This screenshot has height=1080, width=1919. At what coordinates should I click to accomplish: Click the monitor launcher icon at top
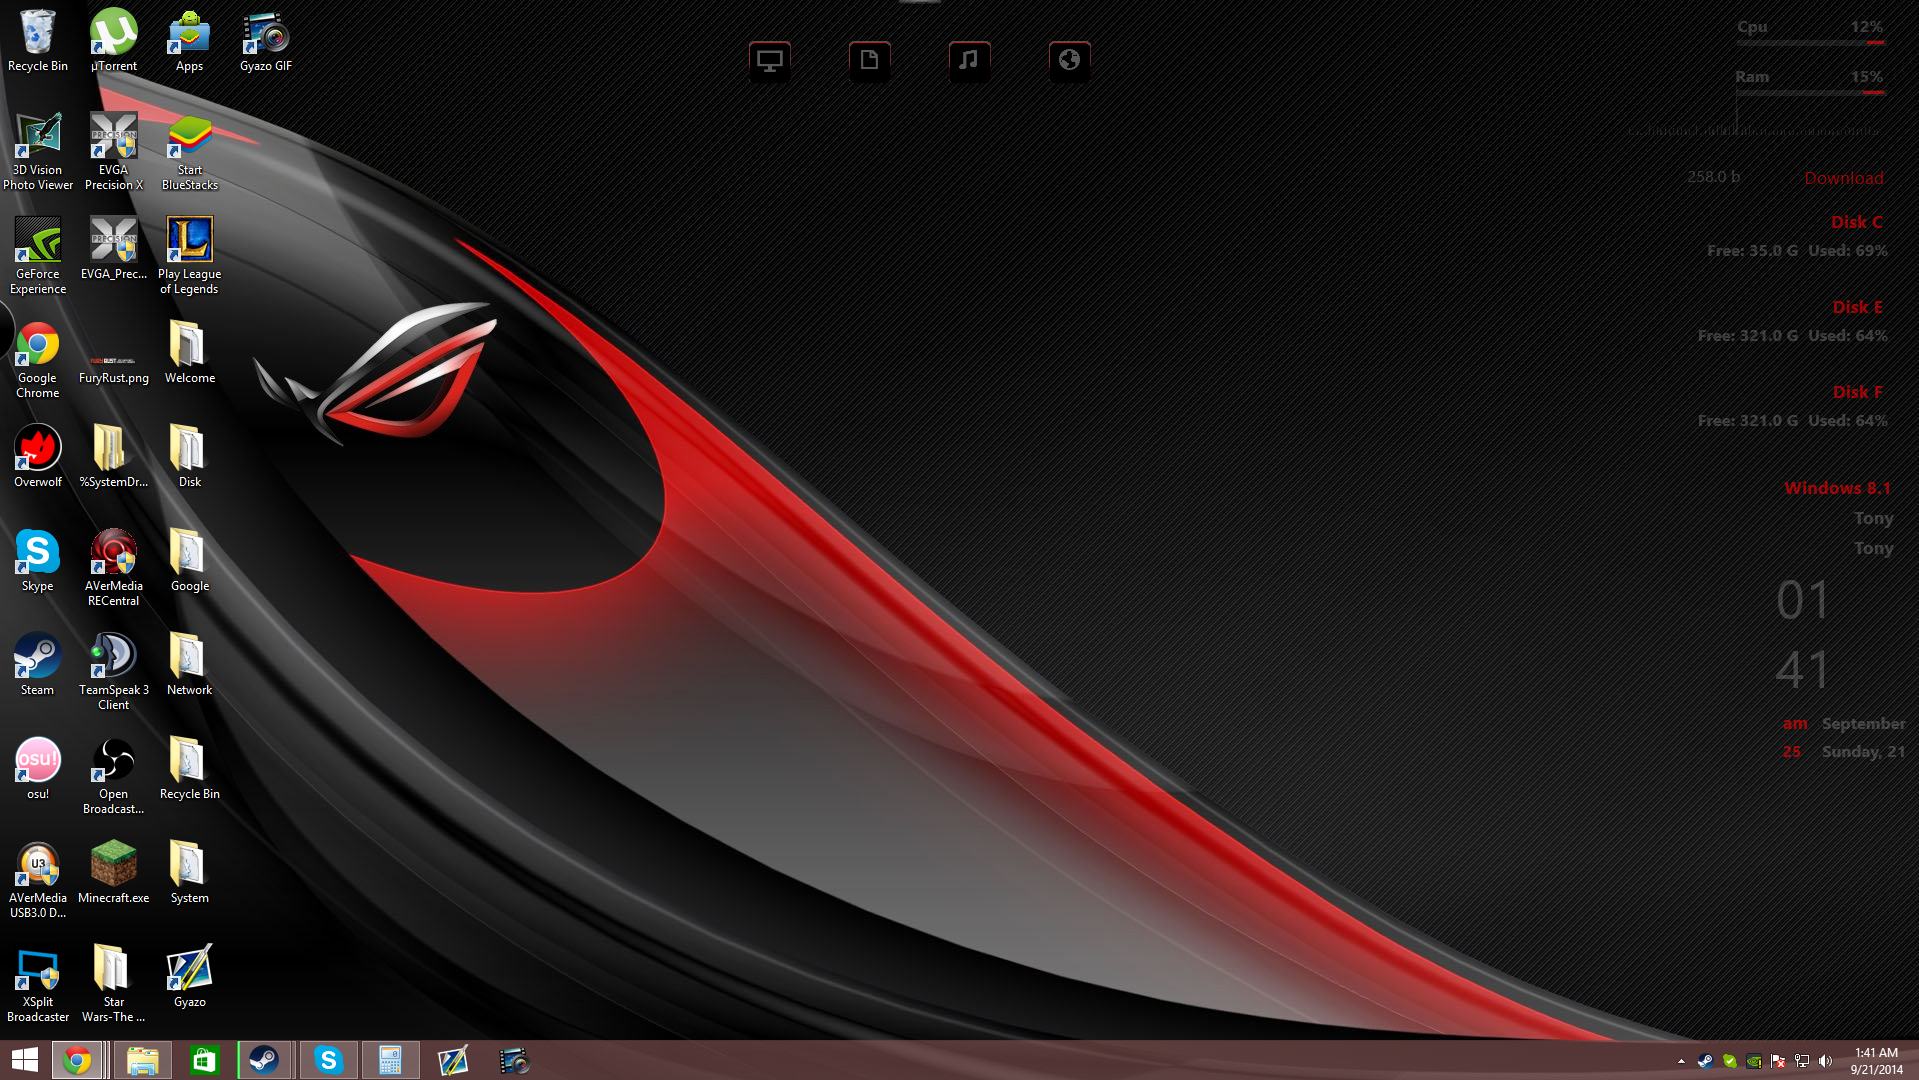(x=770, y=61)
